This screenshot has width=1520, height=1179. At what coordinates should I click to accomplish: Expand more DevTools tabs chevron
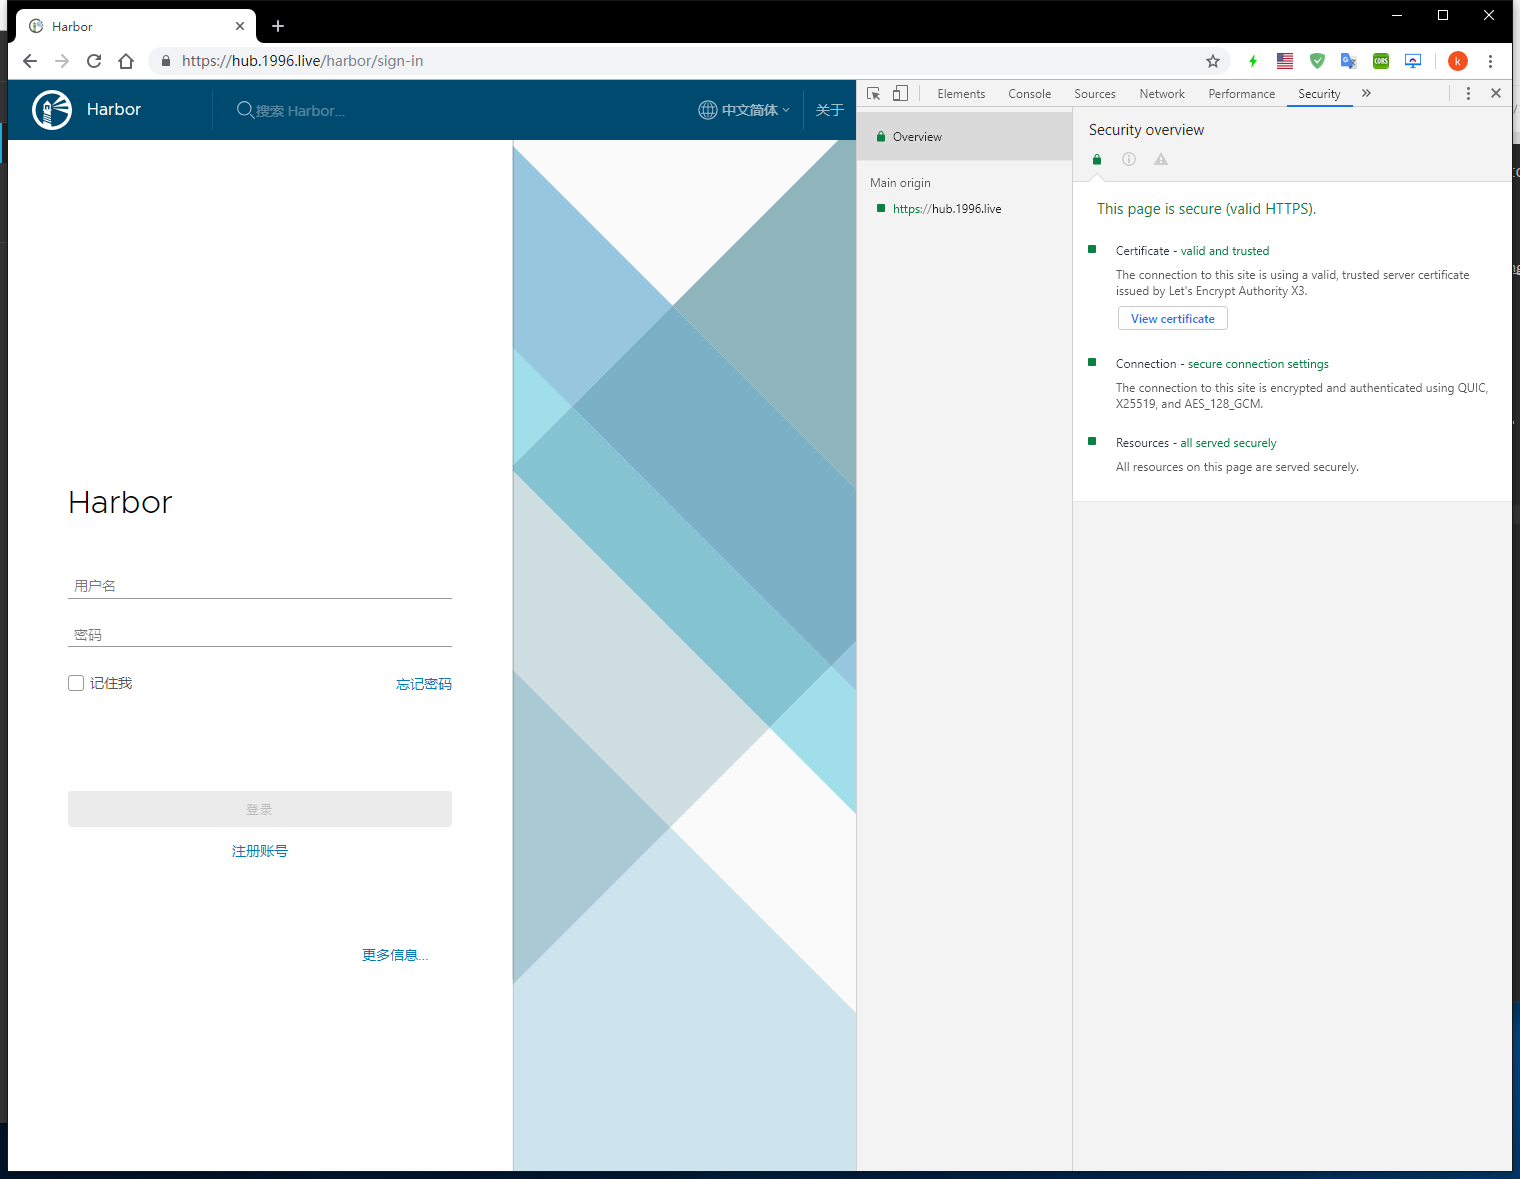(x=1366, y=93)
